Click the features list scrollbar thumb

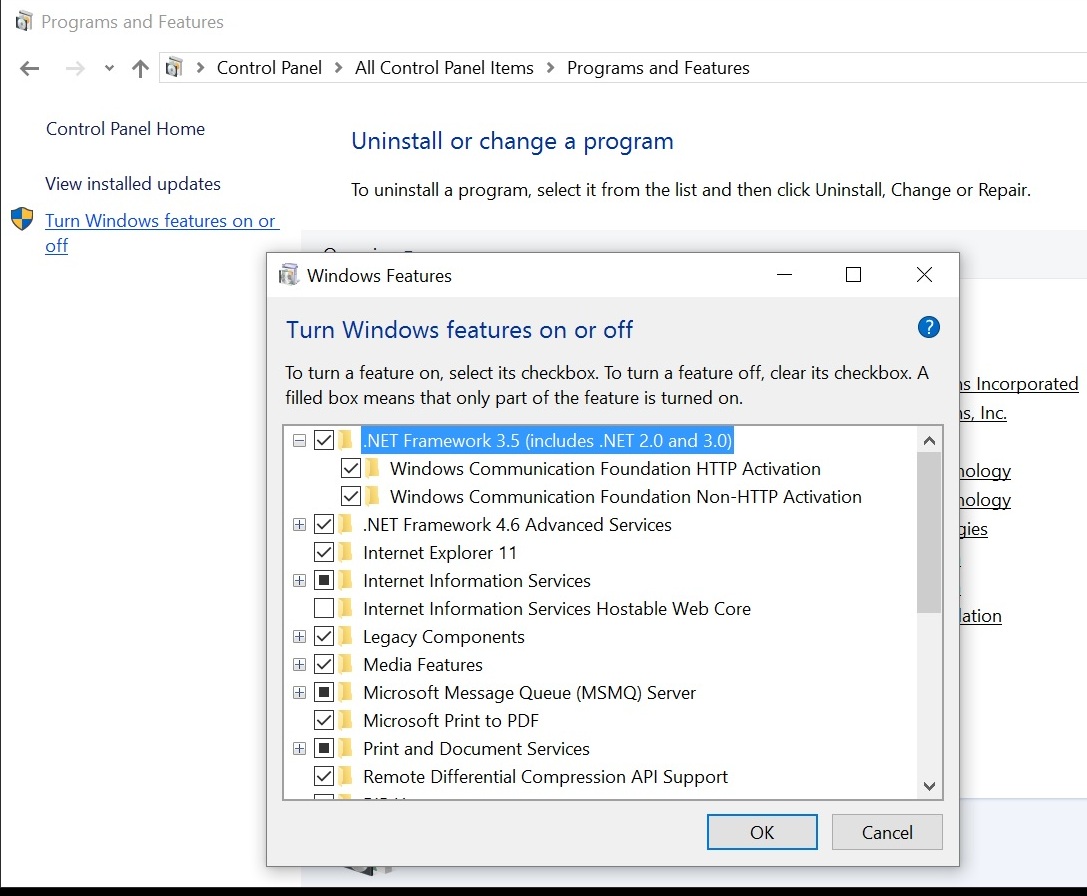929,533
